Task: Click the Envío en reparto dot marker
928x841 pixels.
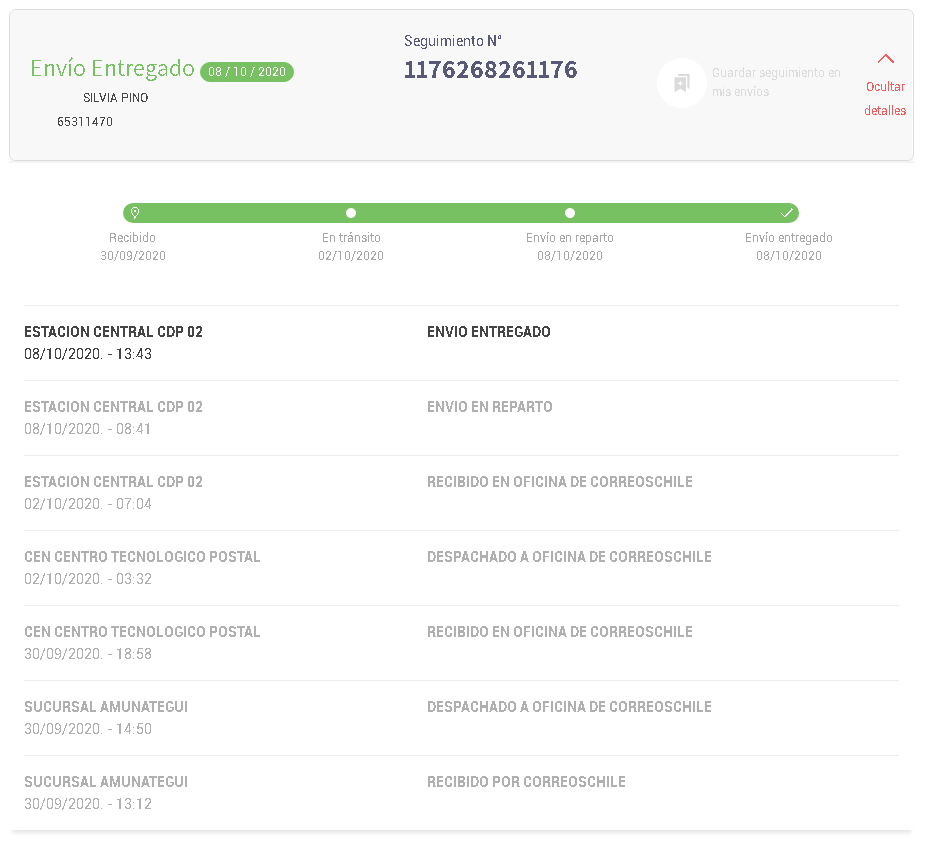Action: tap(570, 213)
